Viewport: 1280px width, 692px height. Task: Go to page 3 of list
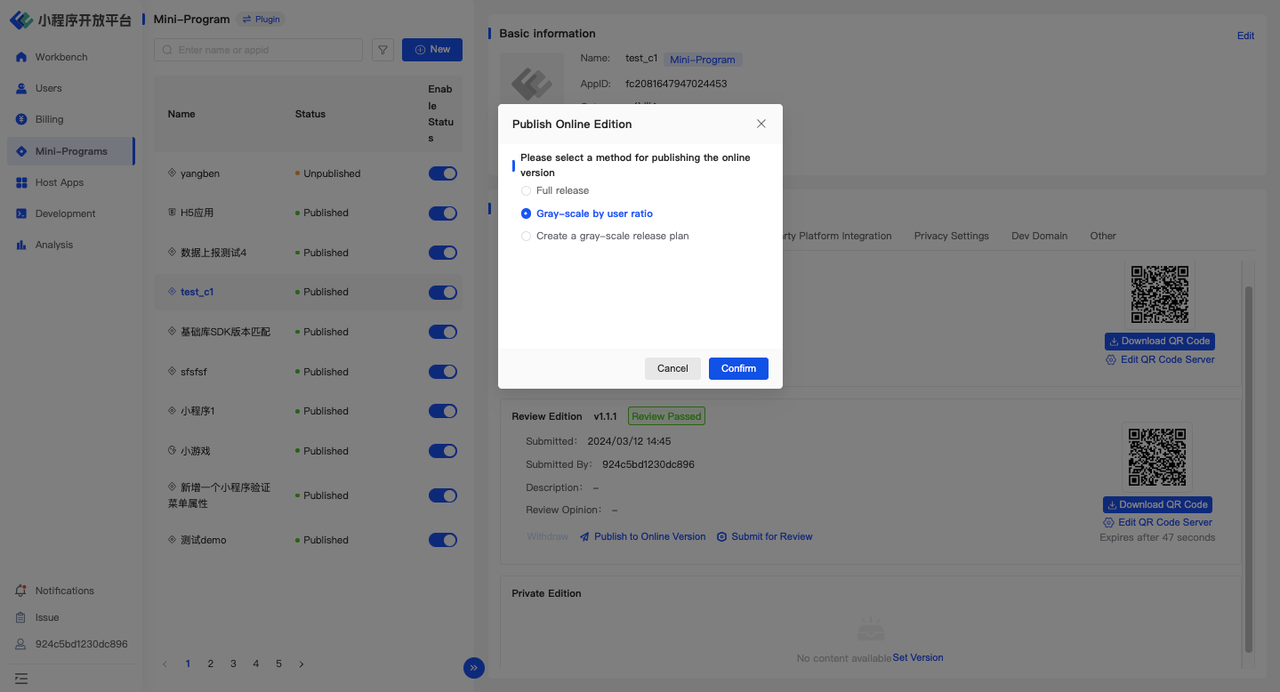click(x=233, y=664)
